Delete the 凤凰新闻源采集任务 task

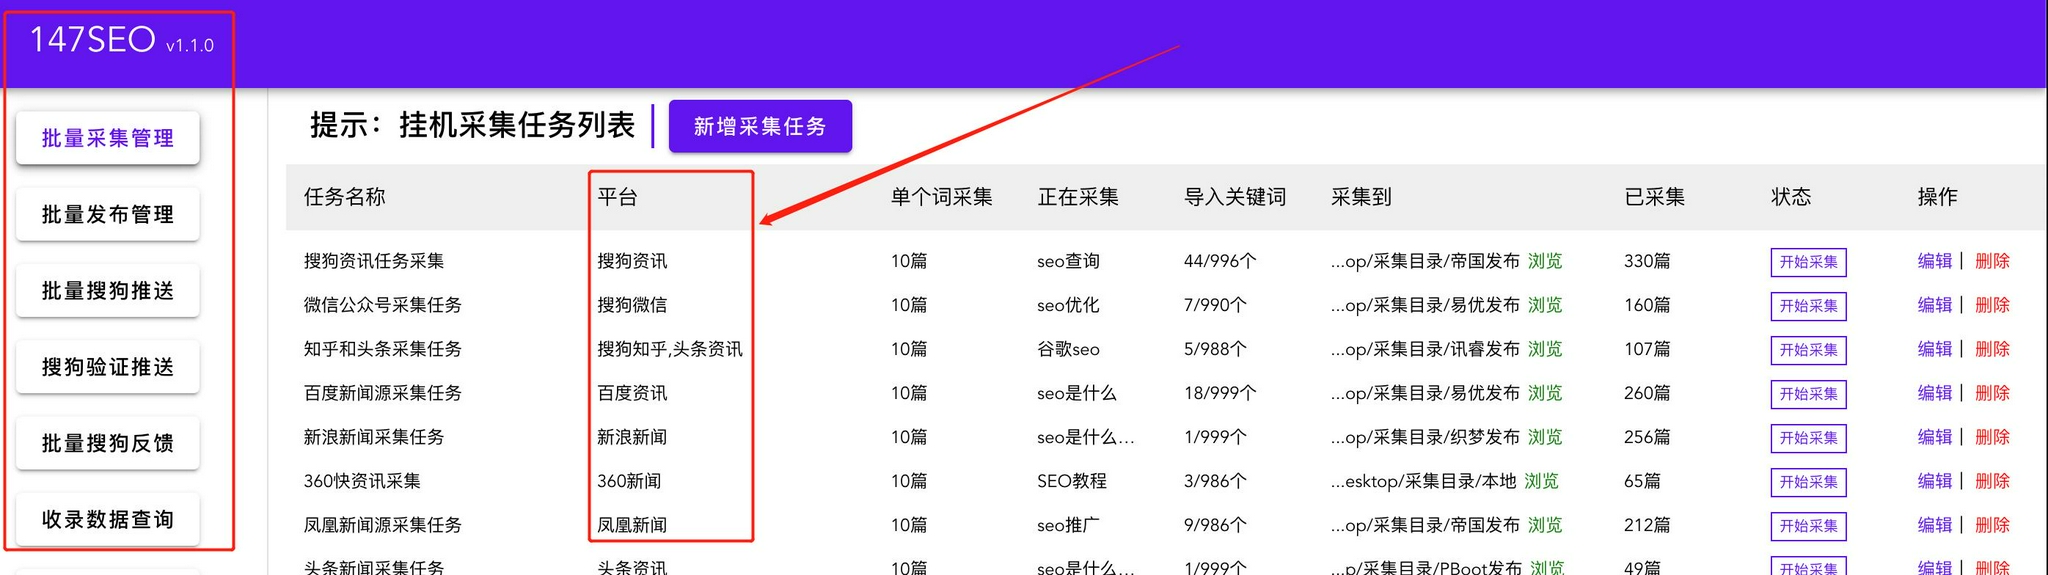(x=1992, y=525)
